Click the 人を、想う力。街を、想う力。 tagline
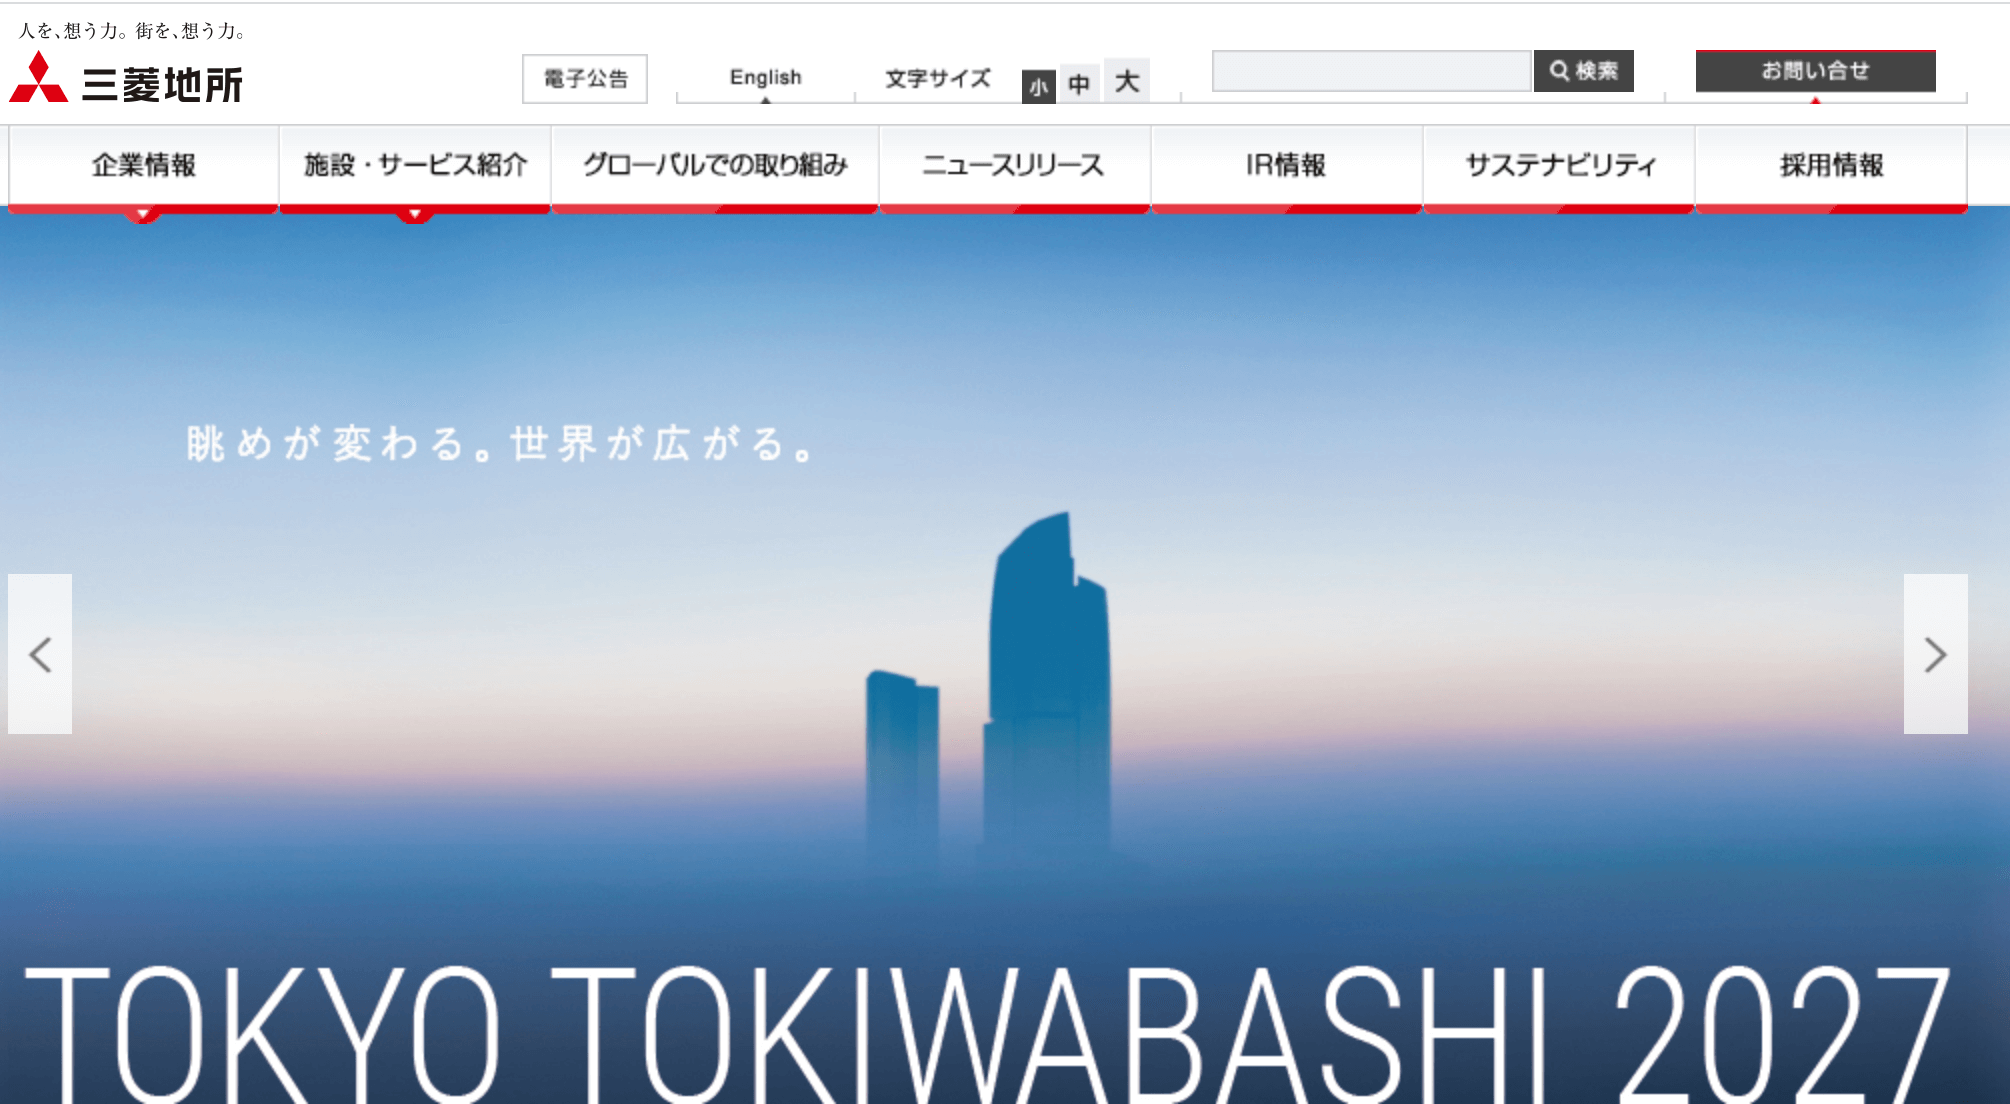The height and width of the screenshot is (1104, 2010). coord(133,31)
